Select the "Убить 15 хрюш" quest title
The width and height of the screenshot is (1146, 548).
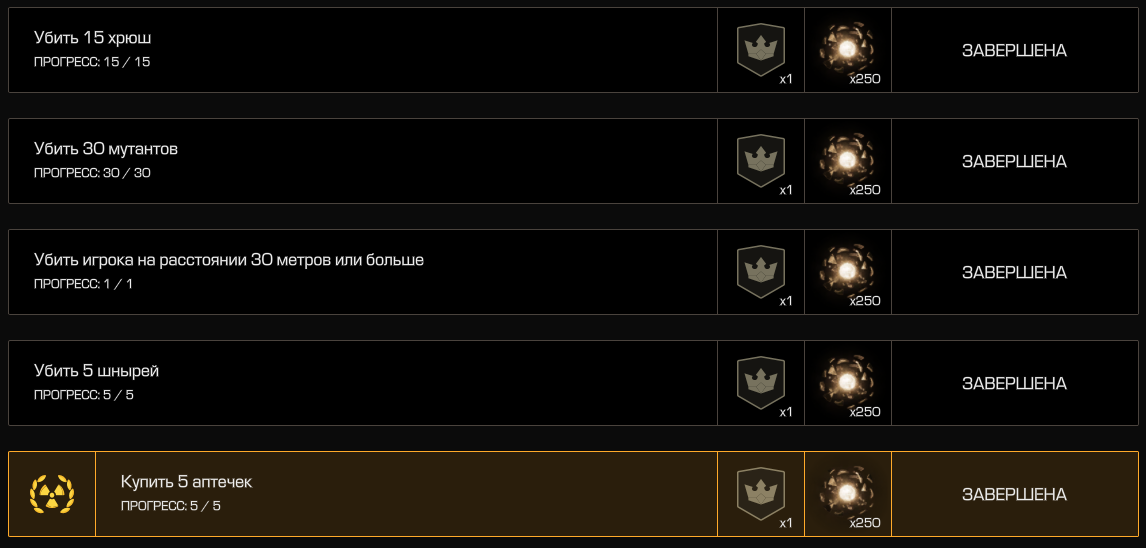click(93, 38)
